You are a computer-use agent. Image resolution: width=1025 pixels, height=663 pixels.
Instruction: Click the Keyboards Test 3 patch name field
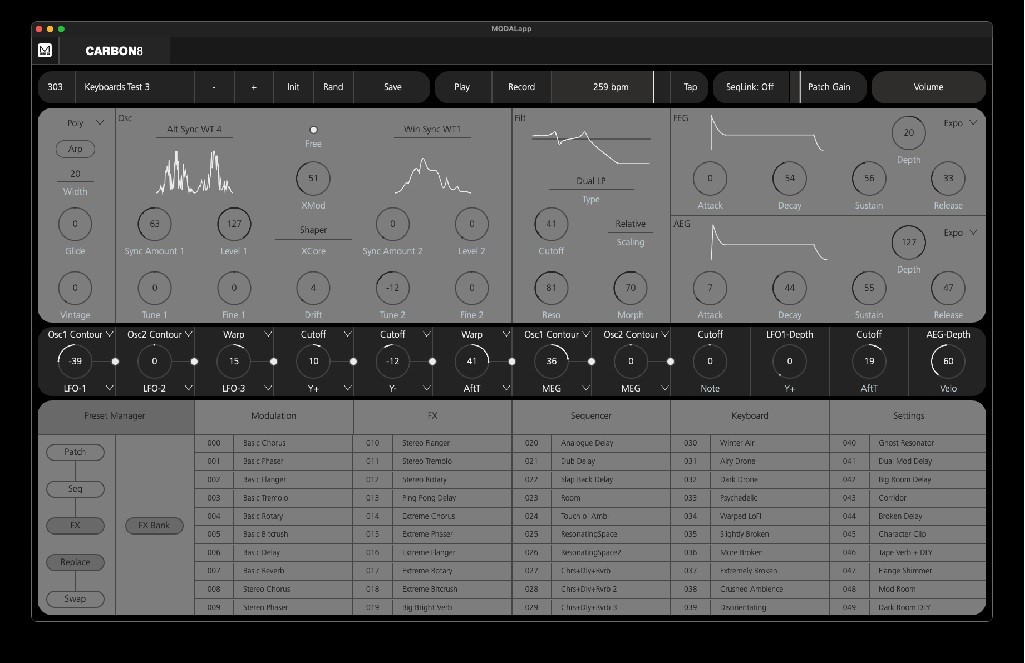[x=135, y=87]
